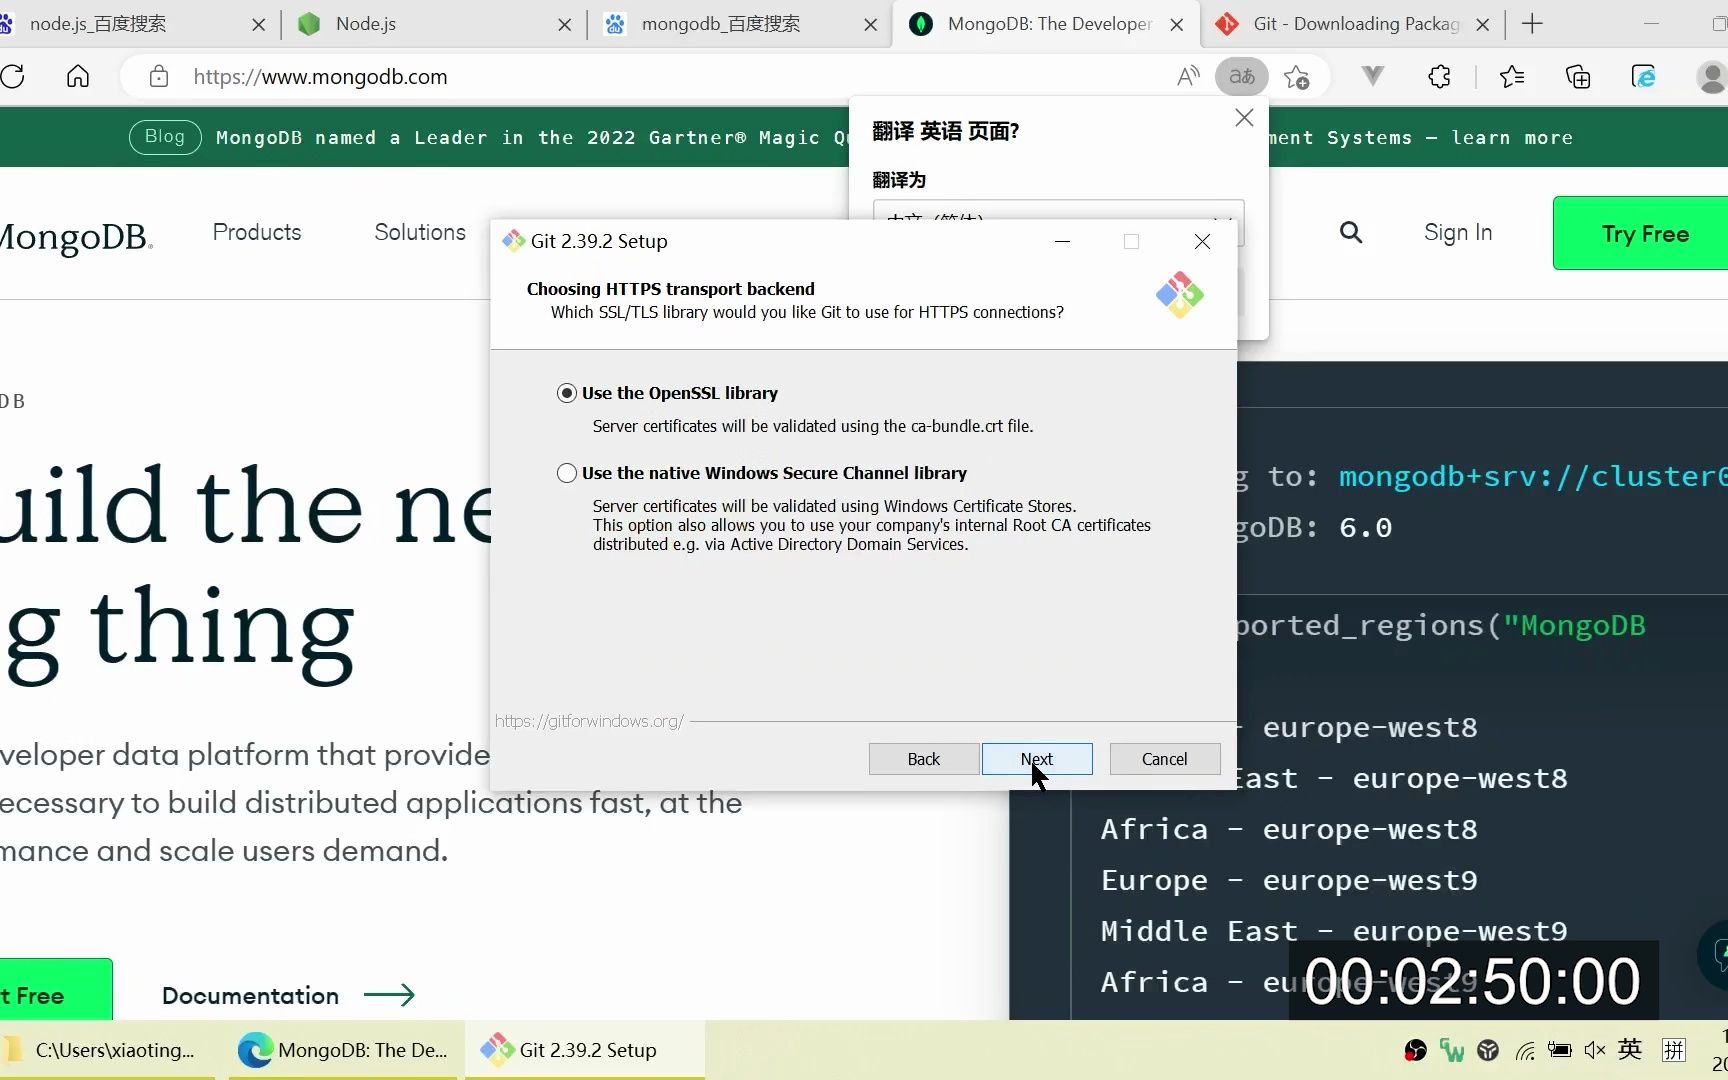Minimize the browser window
Image resolution: width=1728 pixels, height=1080 pixels.
[x=1651, y=24]
